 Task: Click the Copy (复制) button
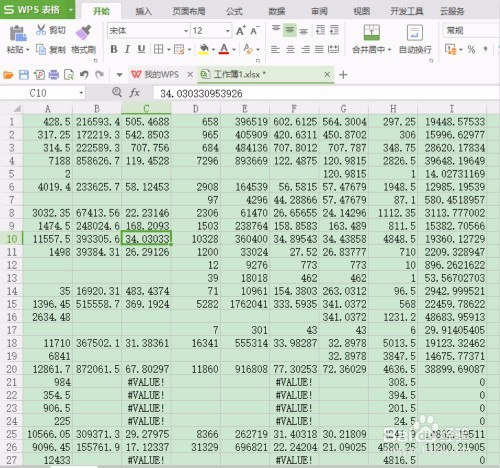pyautogui.click(x=51, y=50)
